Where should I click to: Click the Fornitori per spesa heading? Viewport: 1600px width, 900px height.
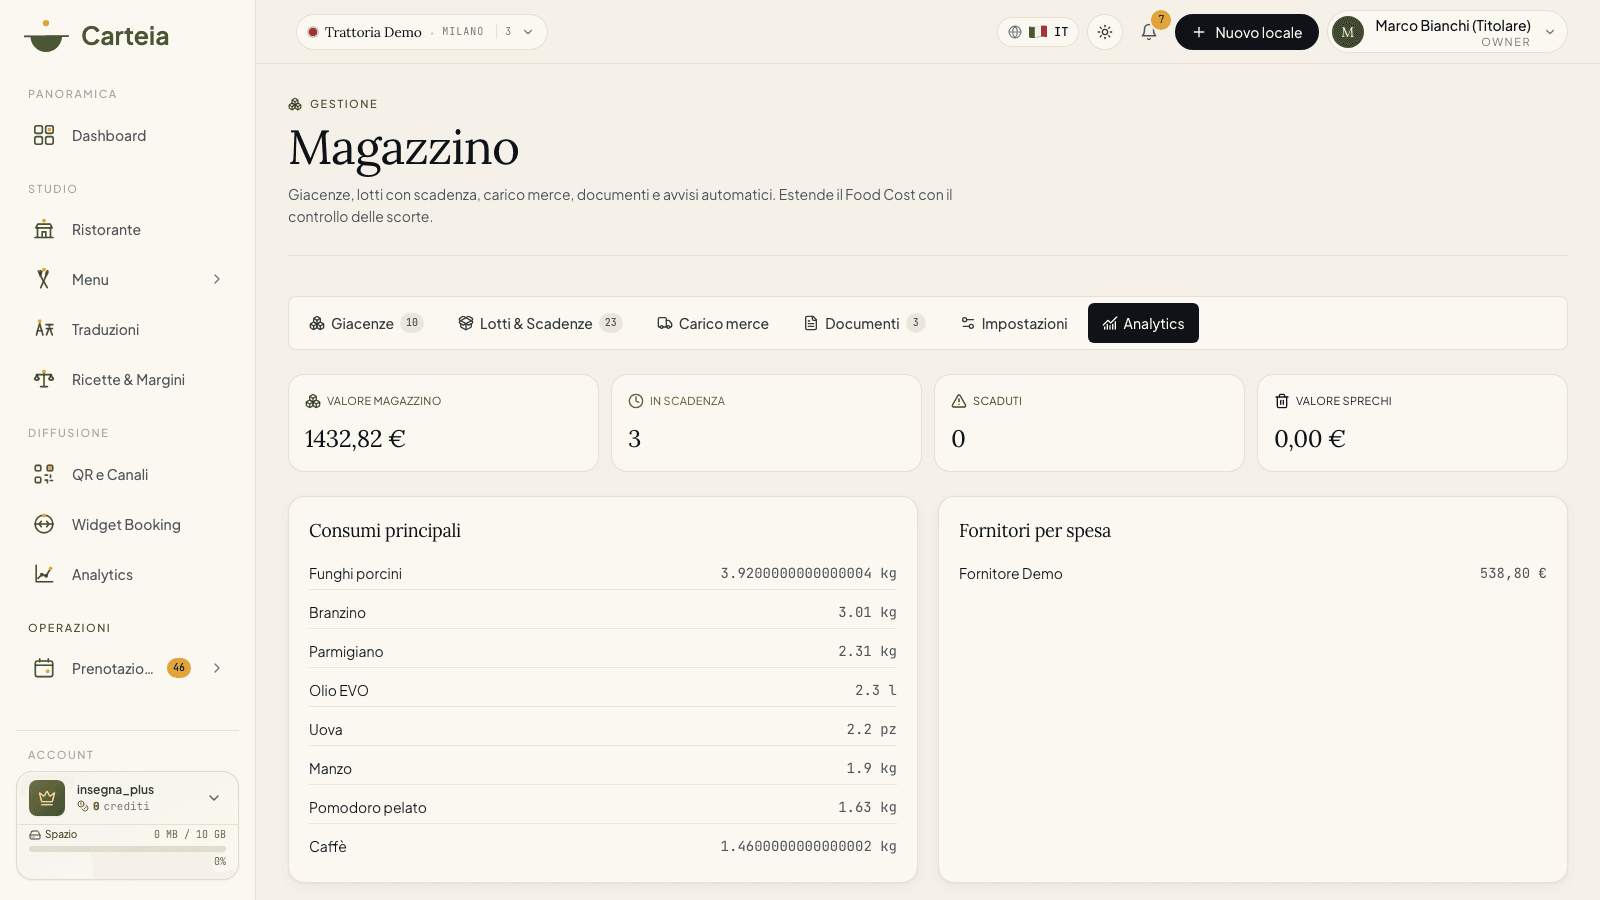pyautogui.click(x=1035, y=531)
